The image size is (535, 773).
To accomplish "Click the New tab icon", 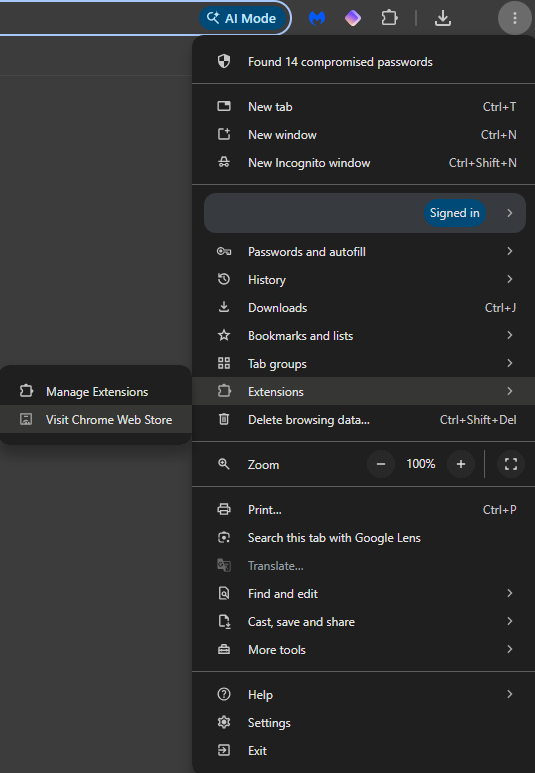I will (x=224, y=106).
